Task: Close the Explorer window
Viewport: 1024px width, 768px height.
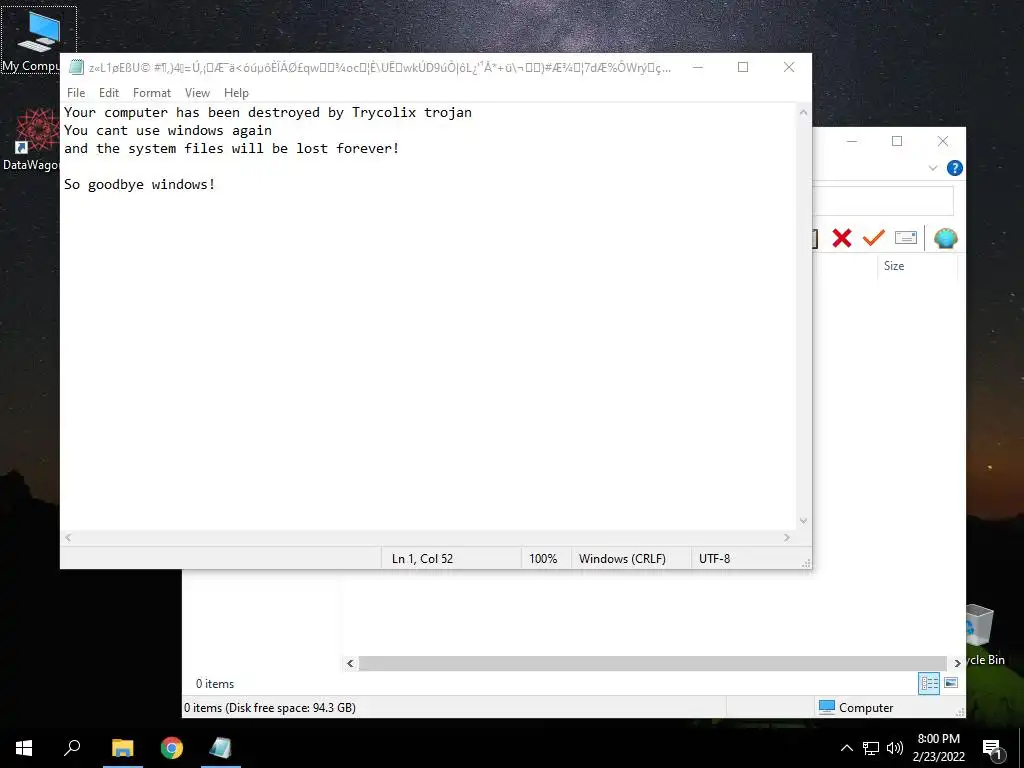Action: 943,141
